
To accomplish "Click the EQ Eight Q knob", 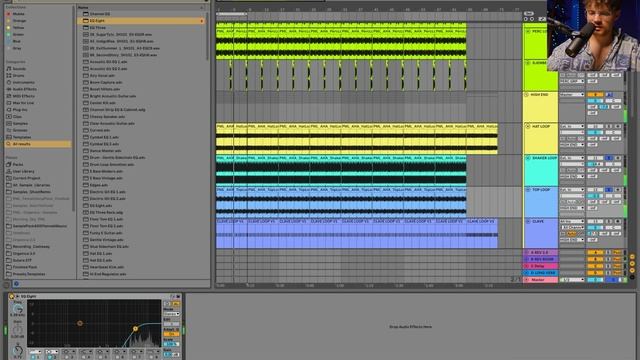I will (x=18, y=350).
